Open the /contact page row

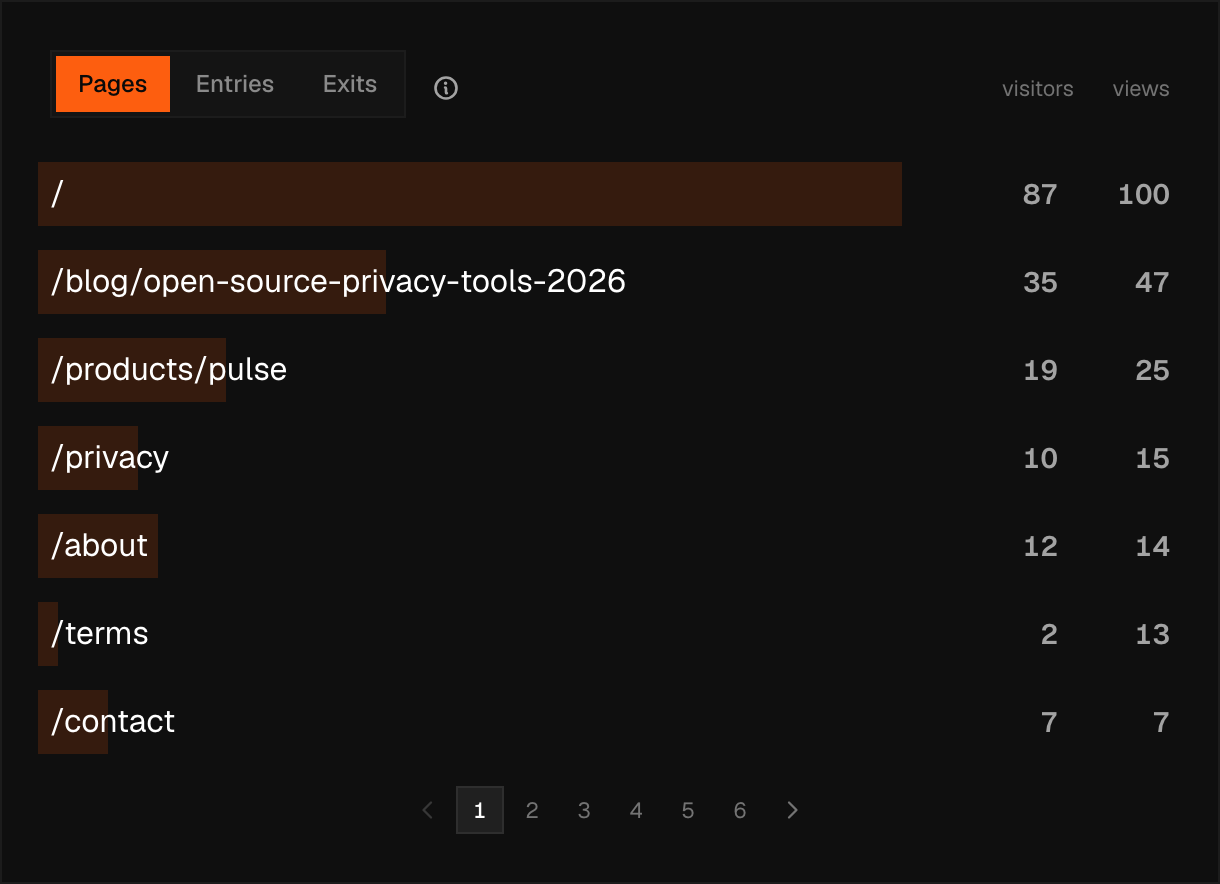(610, 722)
